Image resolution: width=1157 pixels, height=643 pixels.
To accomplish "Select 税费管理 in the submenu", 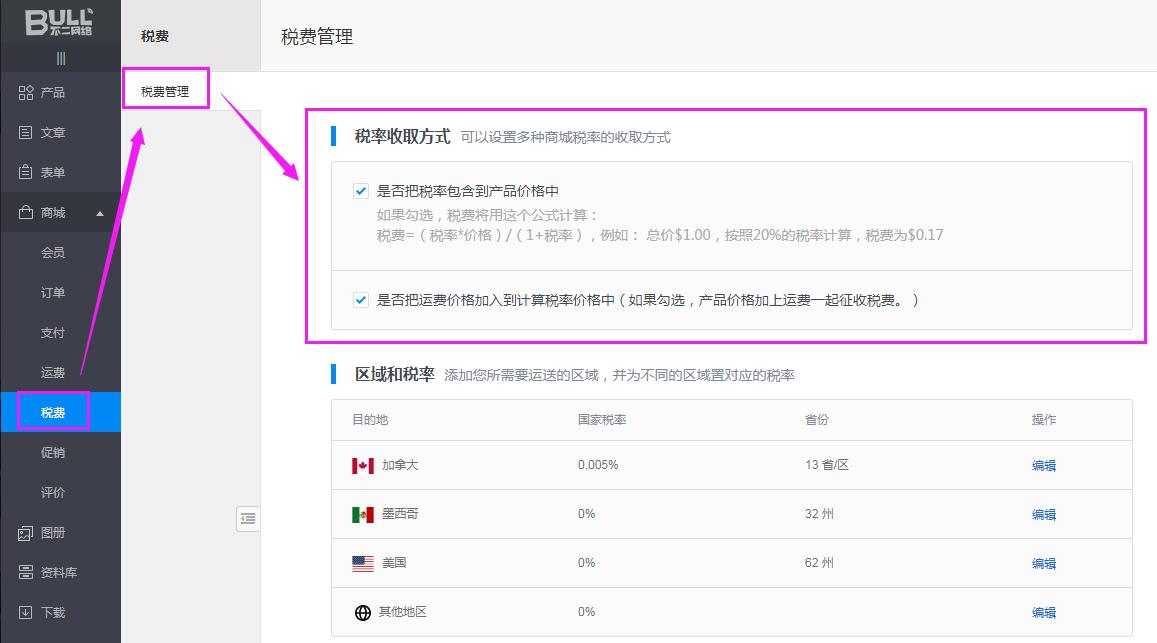I will tap(165, 91).
